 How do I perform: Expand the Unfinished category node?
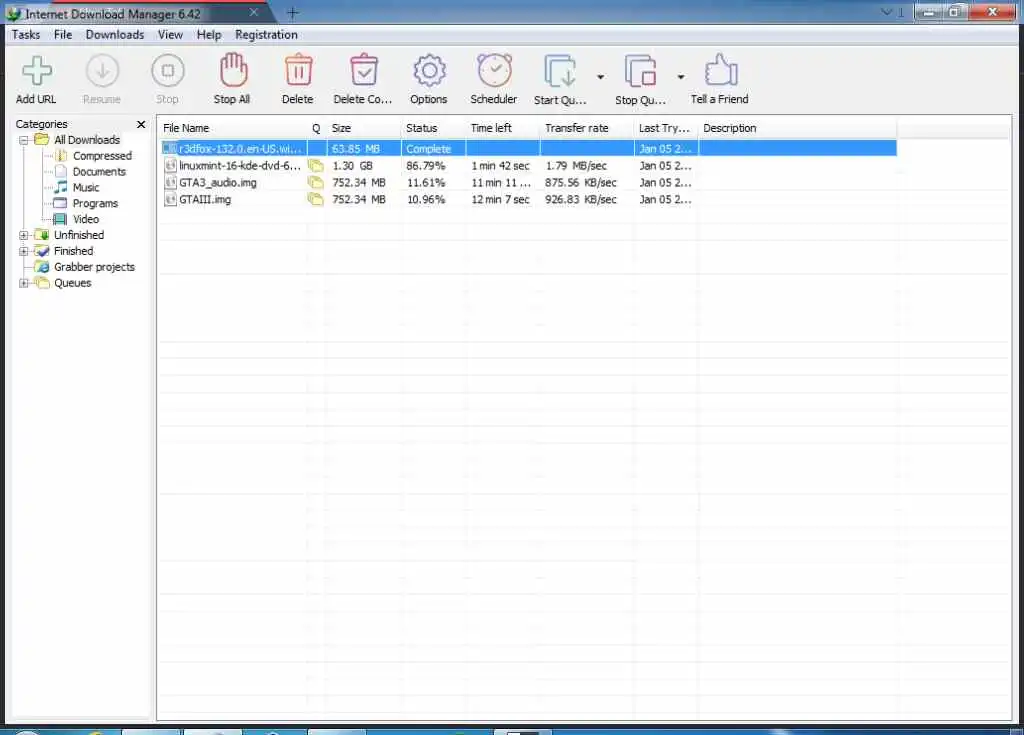(24, 235)
